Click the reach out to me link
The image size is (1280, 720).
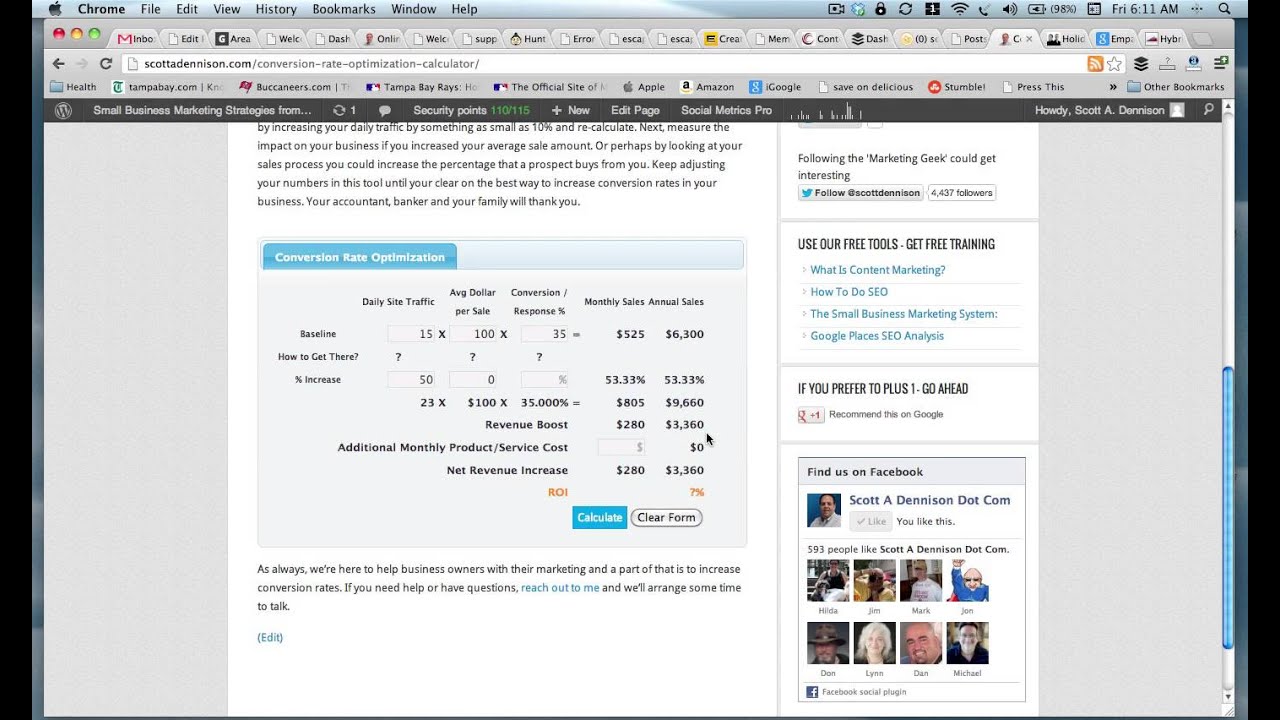click(x=560, y=588)
